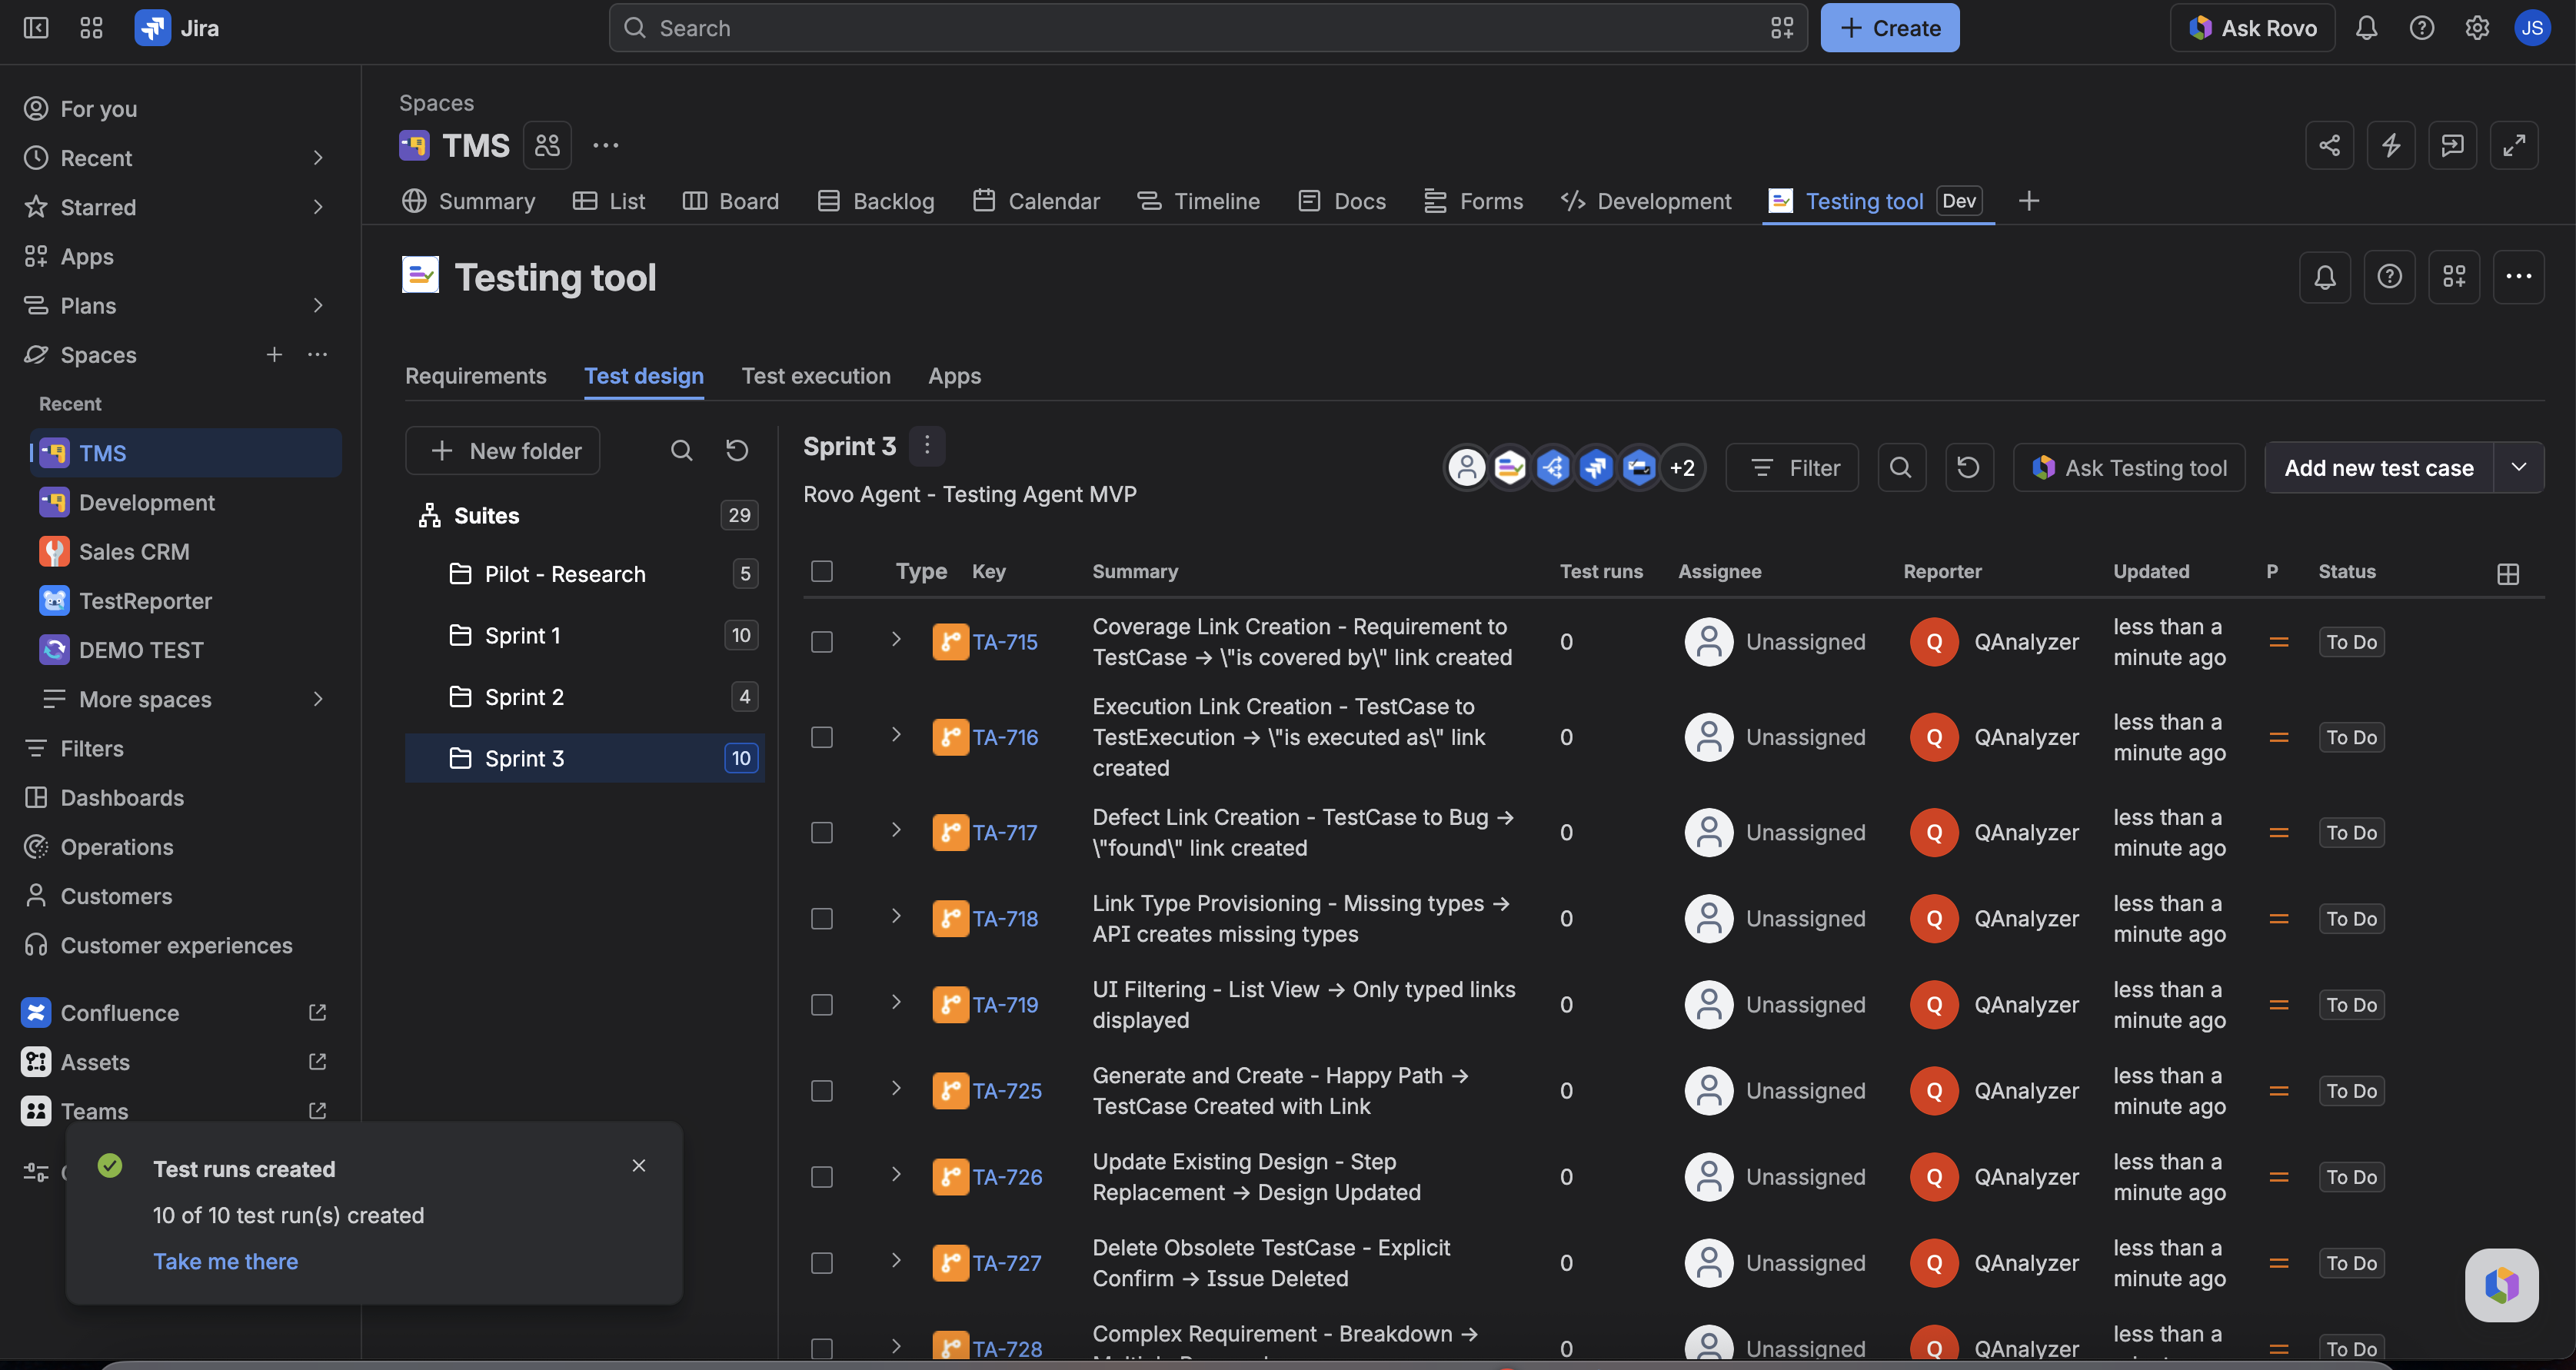The height and width of the screenshot is (1370, 2576).
Task: Open Ask Testing tool button
Action: 2129,468
